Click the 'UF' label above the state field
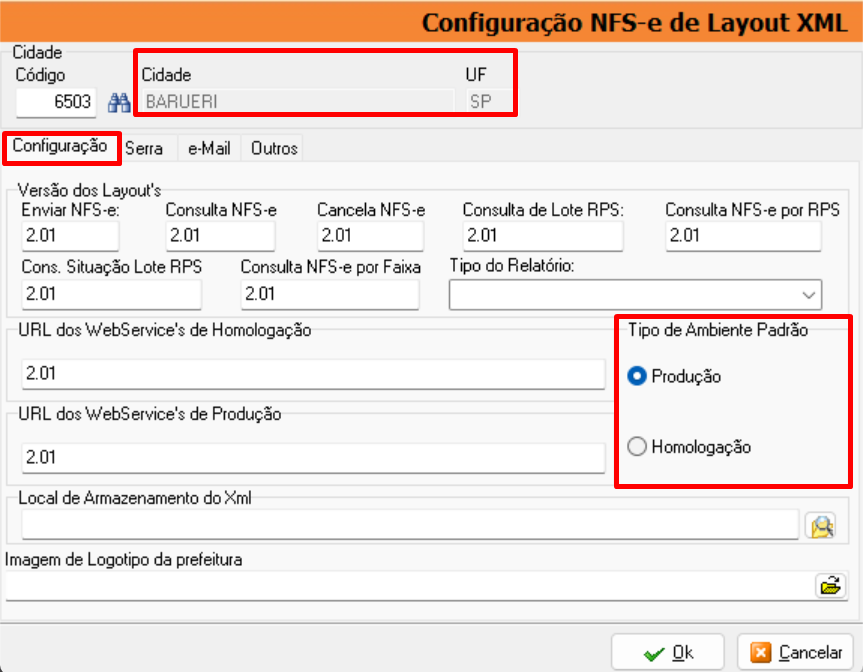863x672 pixels. coord(476,75)
